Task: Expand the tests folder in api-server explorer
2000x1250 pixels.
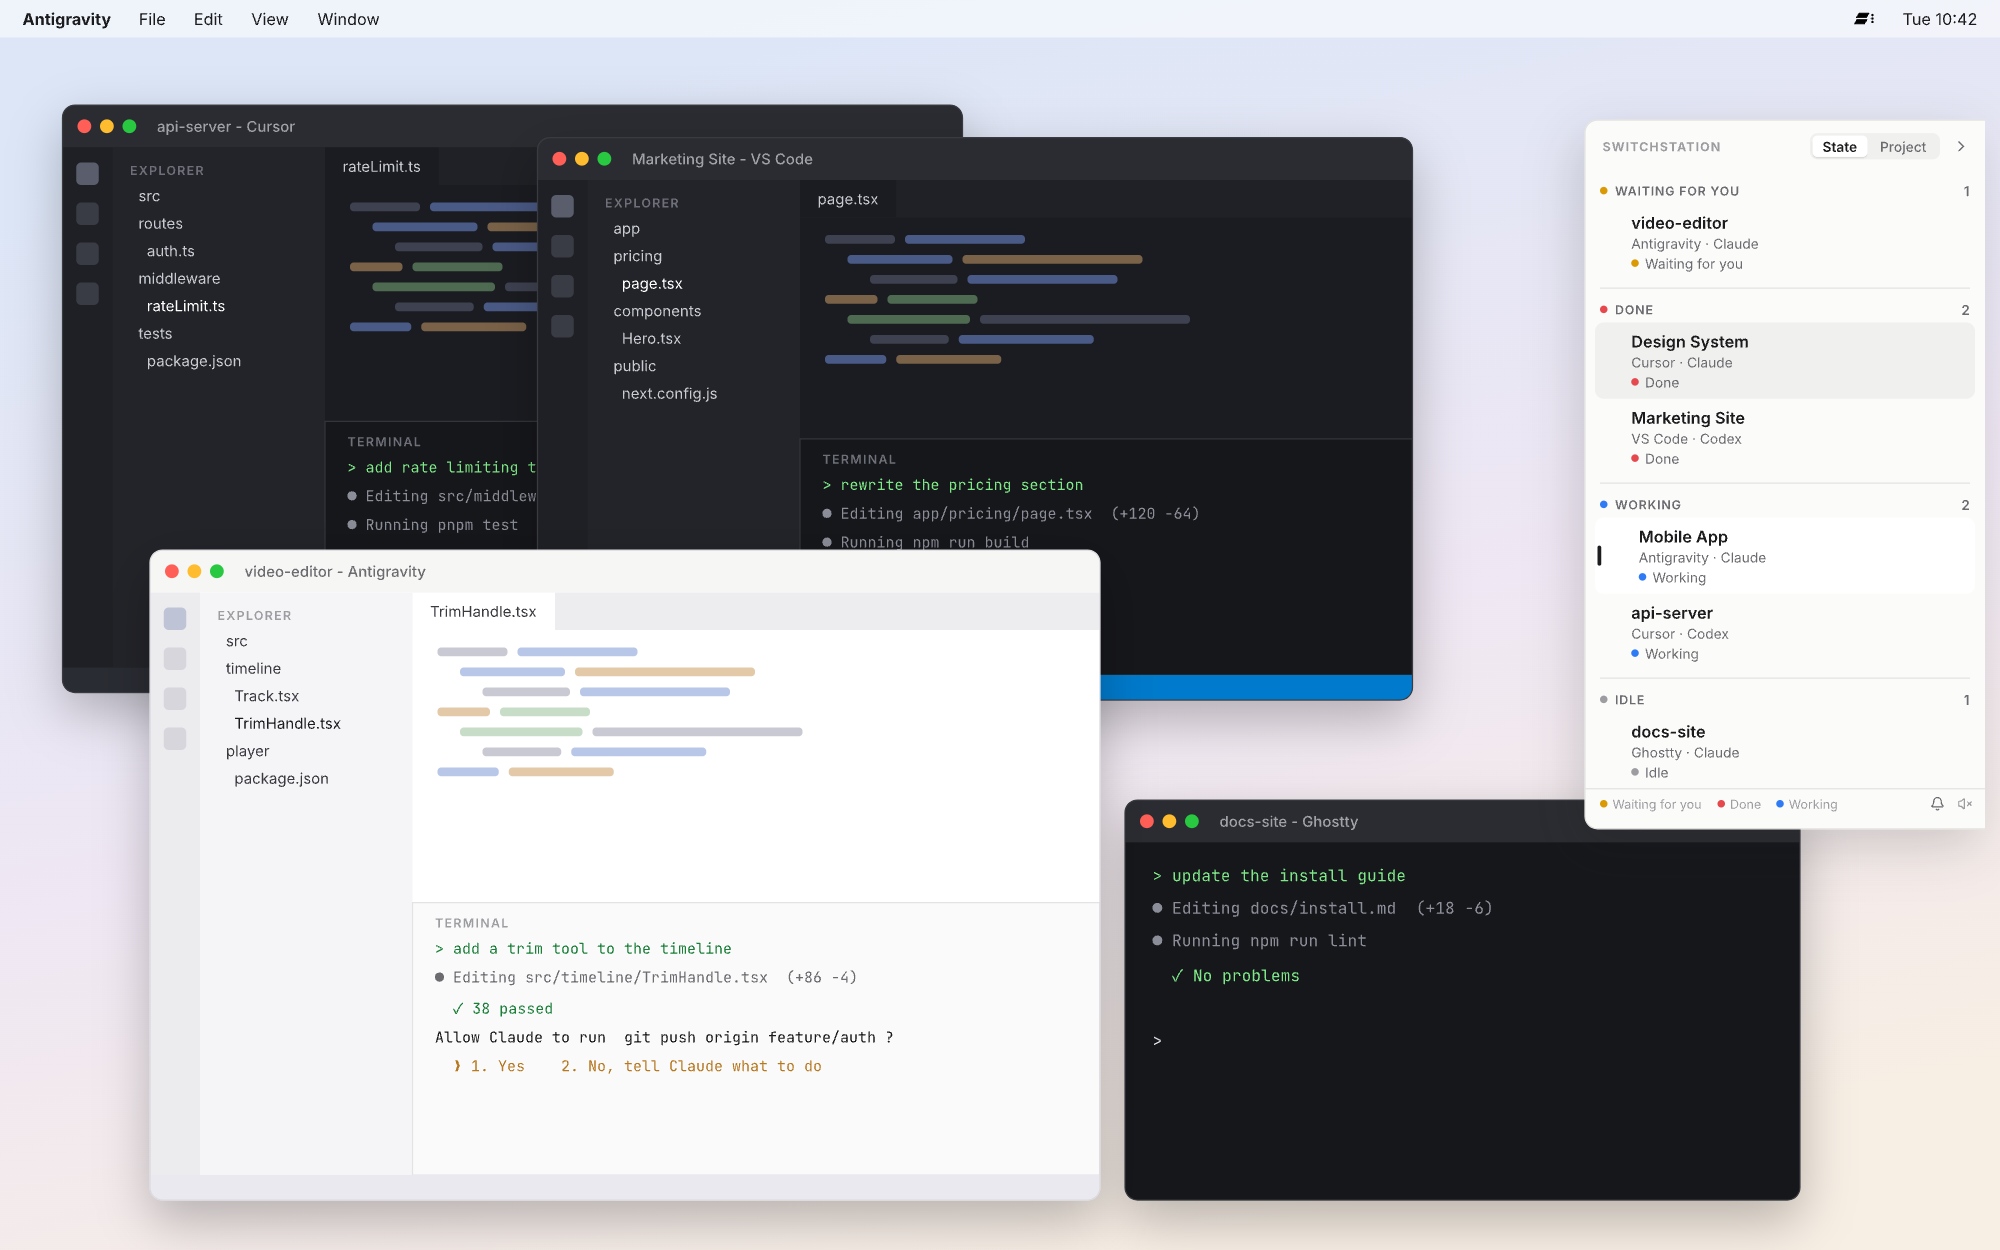Action: pos(155,333)
